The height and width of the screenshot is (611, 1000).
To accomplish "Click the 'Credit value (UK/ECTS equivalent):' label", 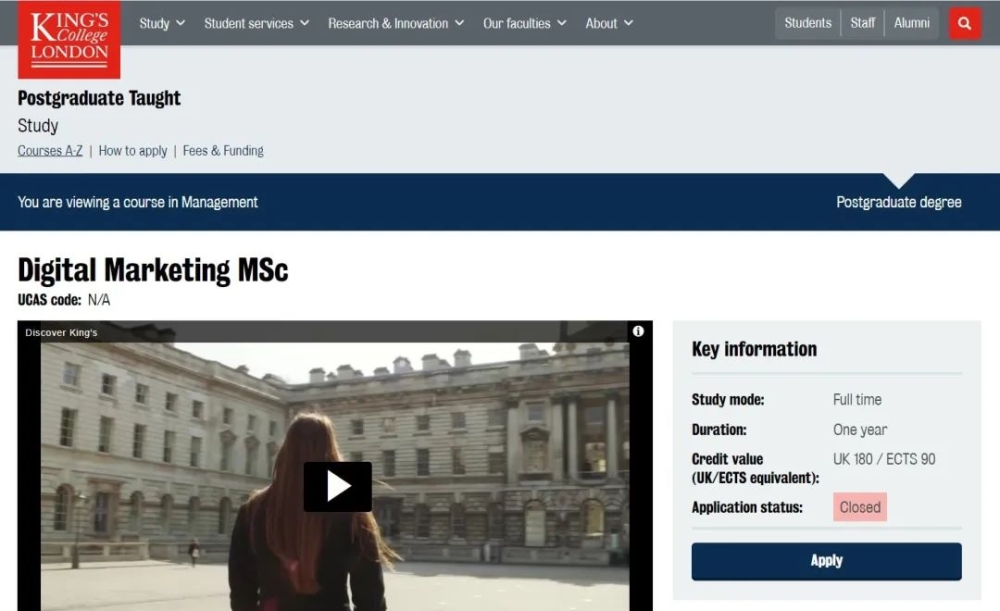I will (x=755, y=469).
